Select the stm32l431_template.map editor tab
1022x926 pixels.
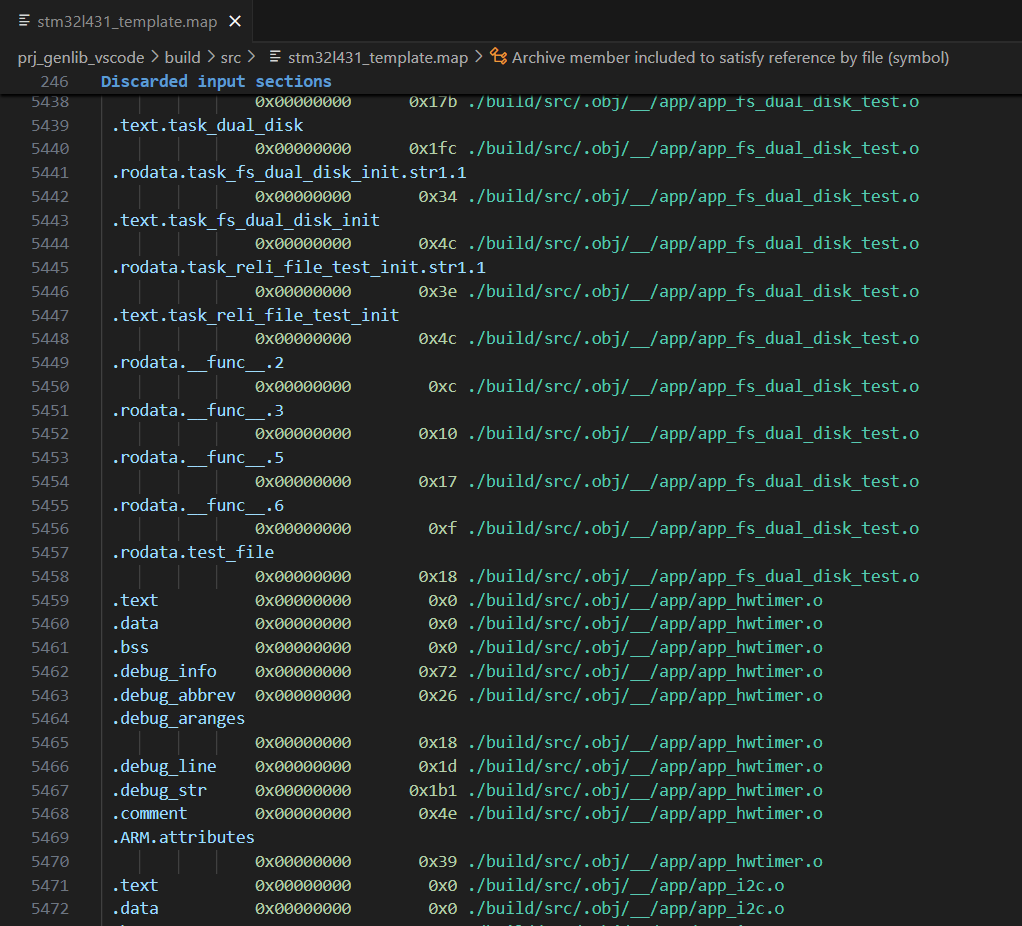[x=126, y=21]
